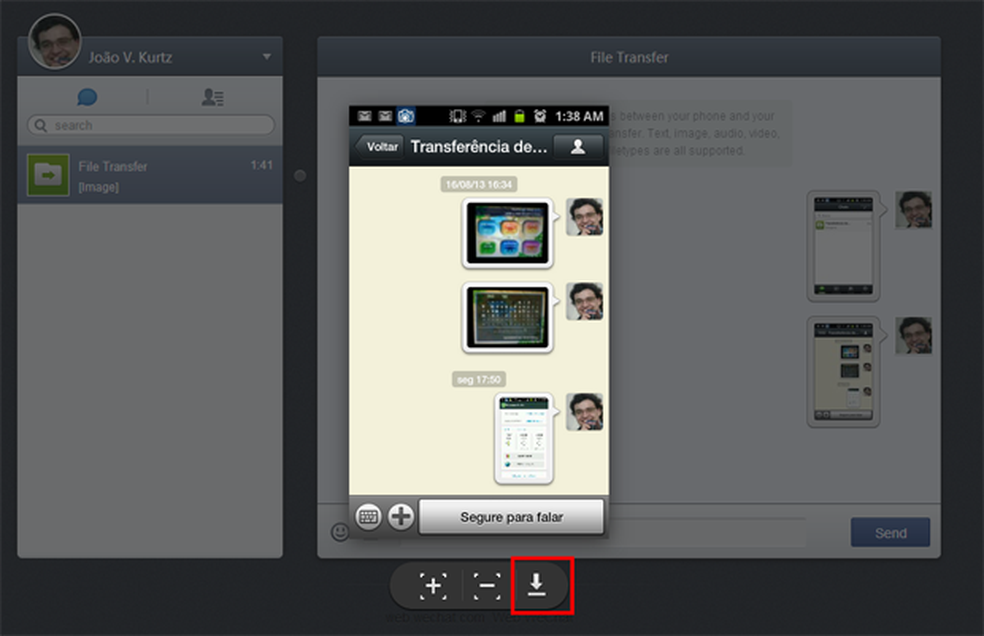The image size is (984, 636).
Task: Select the File Transfer header title
Action: point(627,57)
